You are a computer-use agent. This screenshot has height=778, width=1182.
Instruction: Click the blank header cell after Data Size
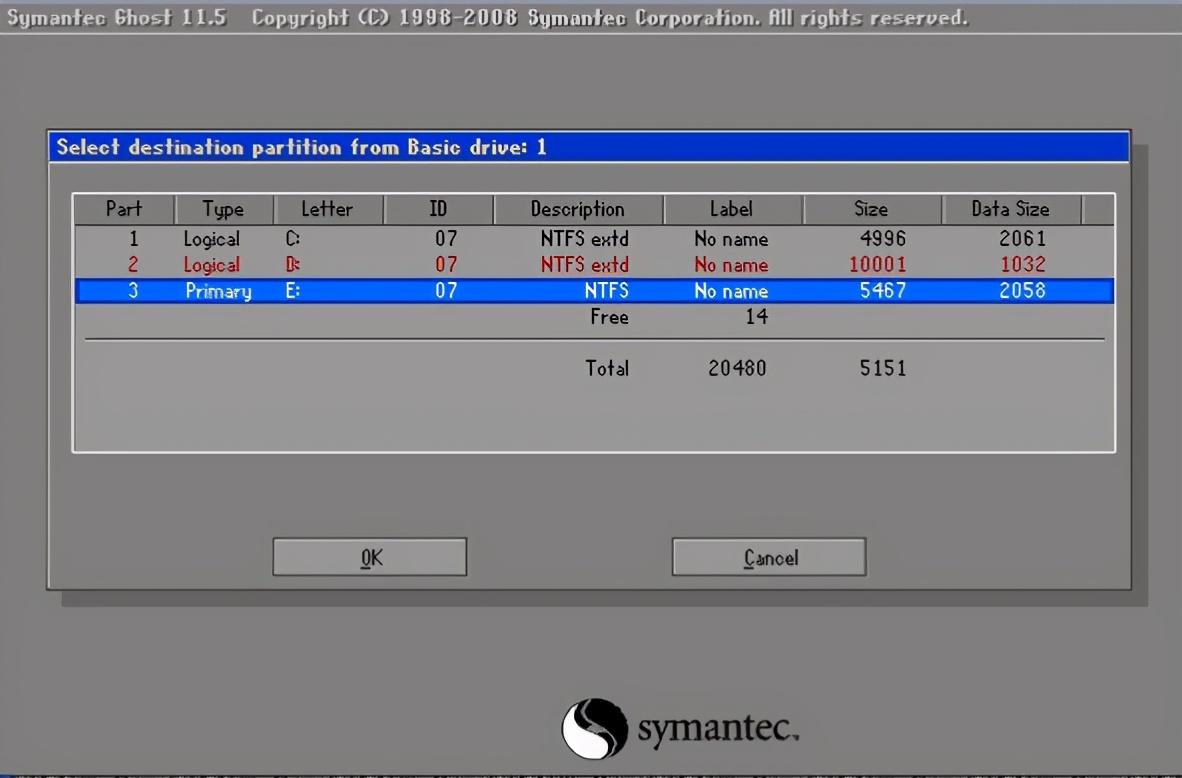(1097, 209)
